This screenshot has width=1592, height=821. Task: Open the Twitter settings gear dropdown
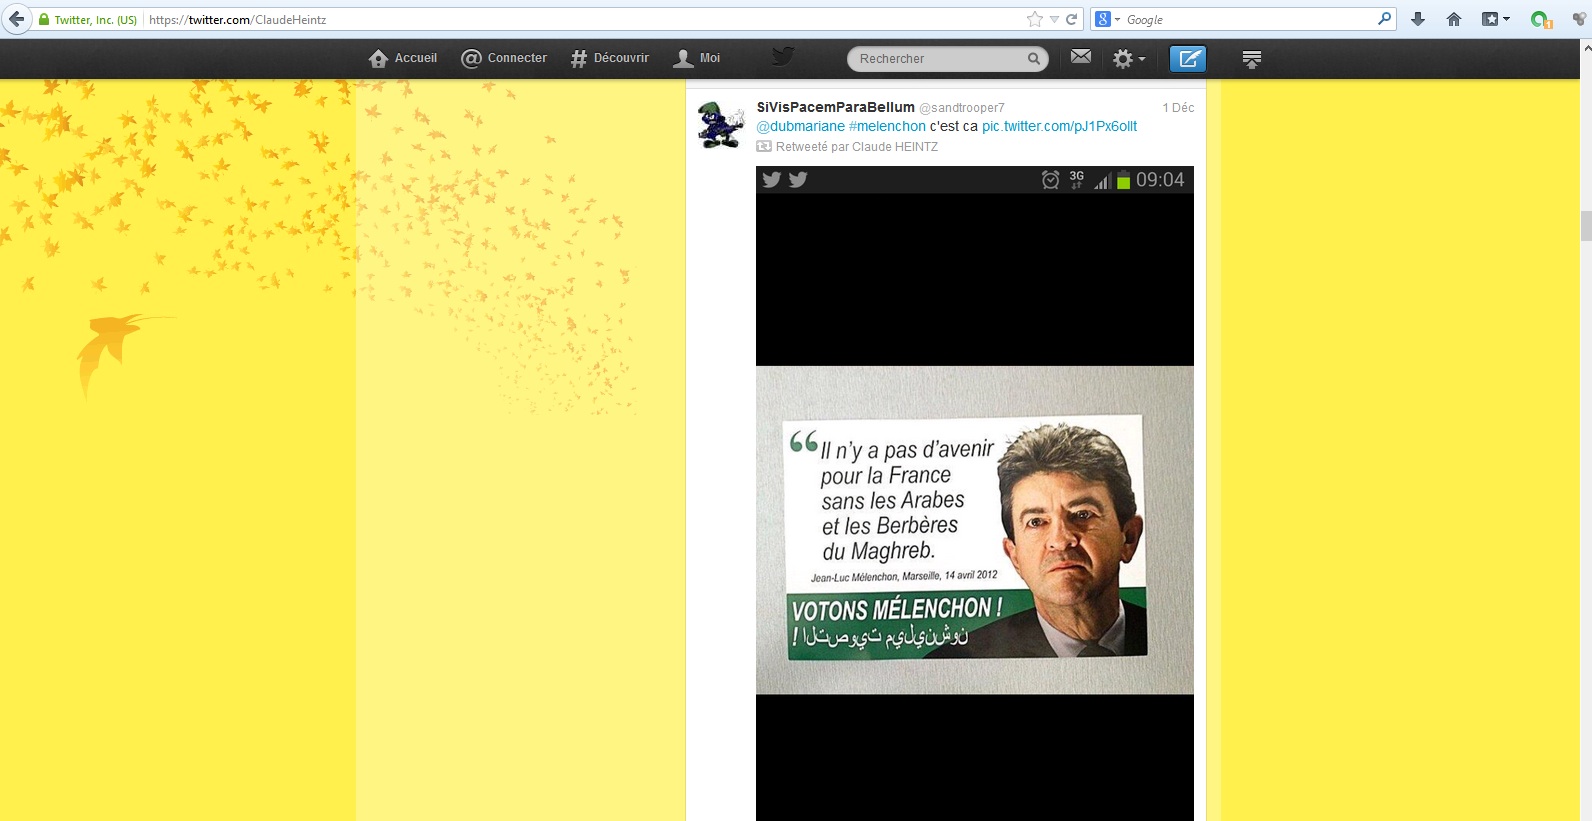pos(1128,59)
